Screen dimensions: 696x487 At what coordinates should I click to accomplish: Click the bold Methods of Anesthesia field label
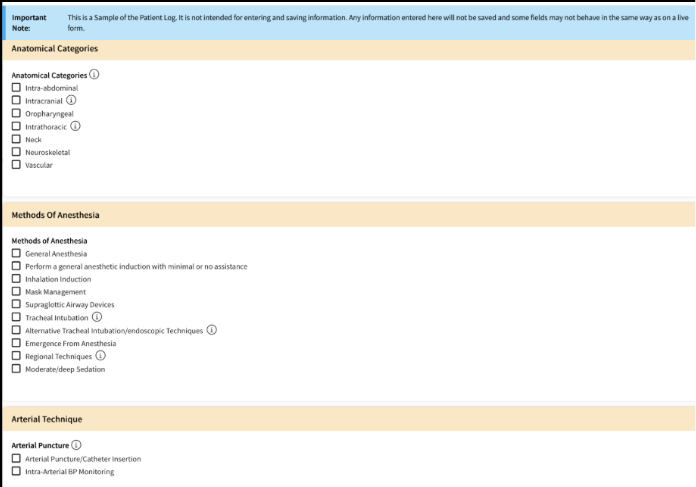point(49,241)
